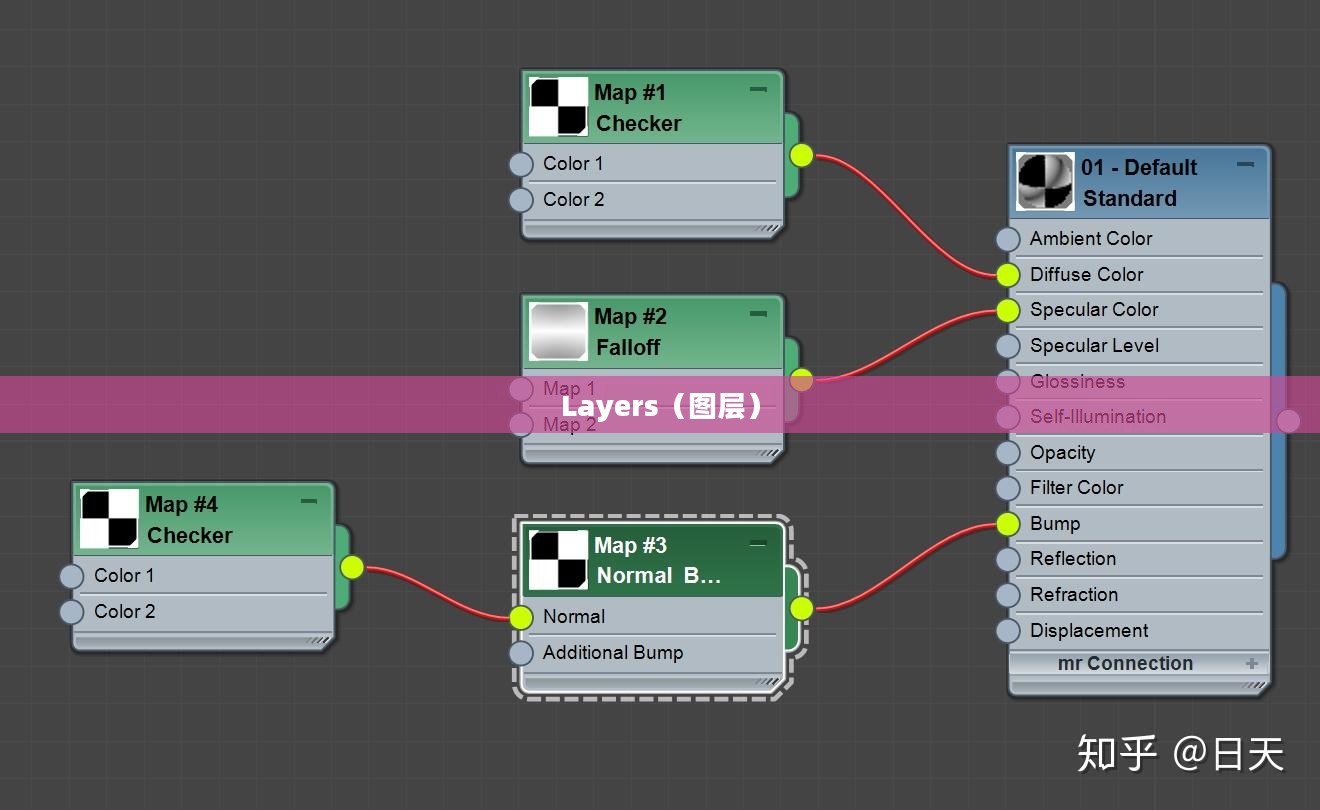Select the Opacity slot label

click(x=1063, y=453)
